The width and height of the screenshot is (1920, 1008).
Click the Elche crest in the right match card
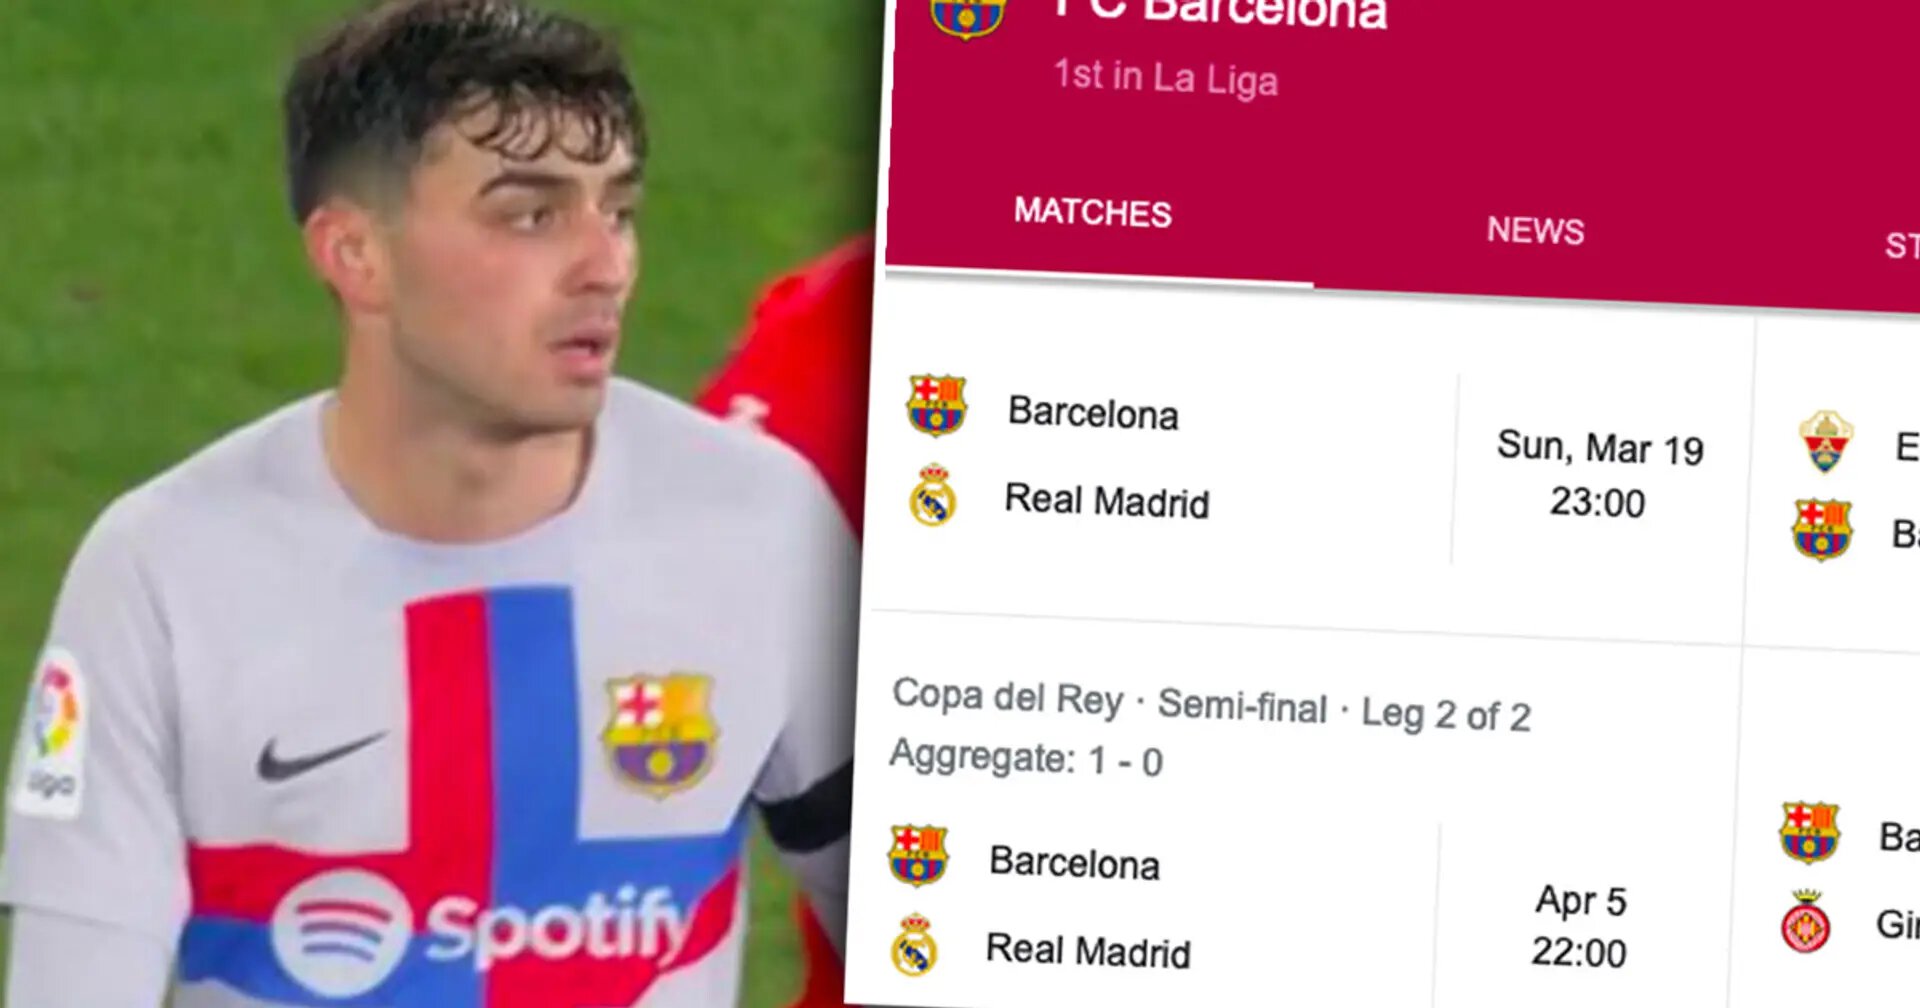pyautogui.click(x=1826, y=441)
